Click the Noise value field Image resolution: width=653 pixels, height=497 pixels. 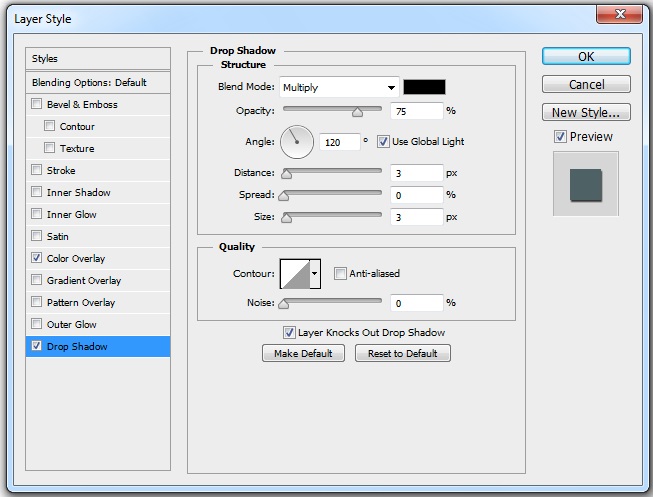[416, 303]
